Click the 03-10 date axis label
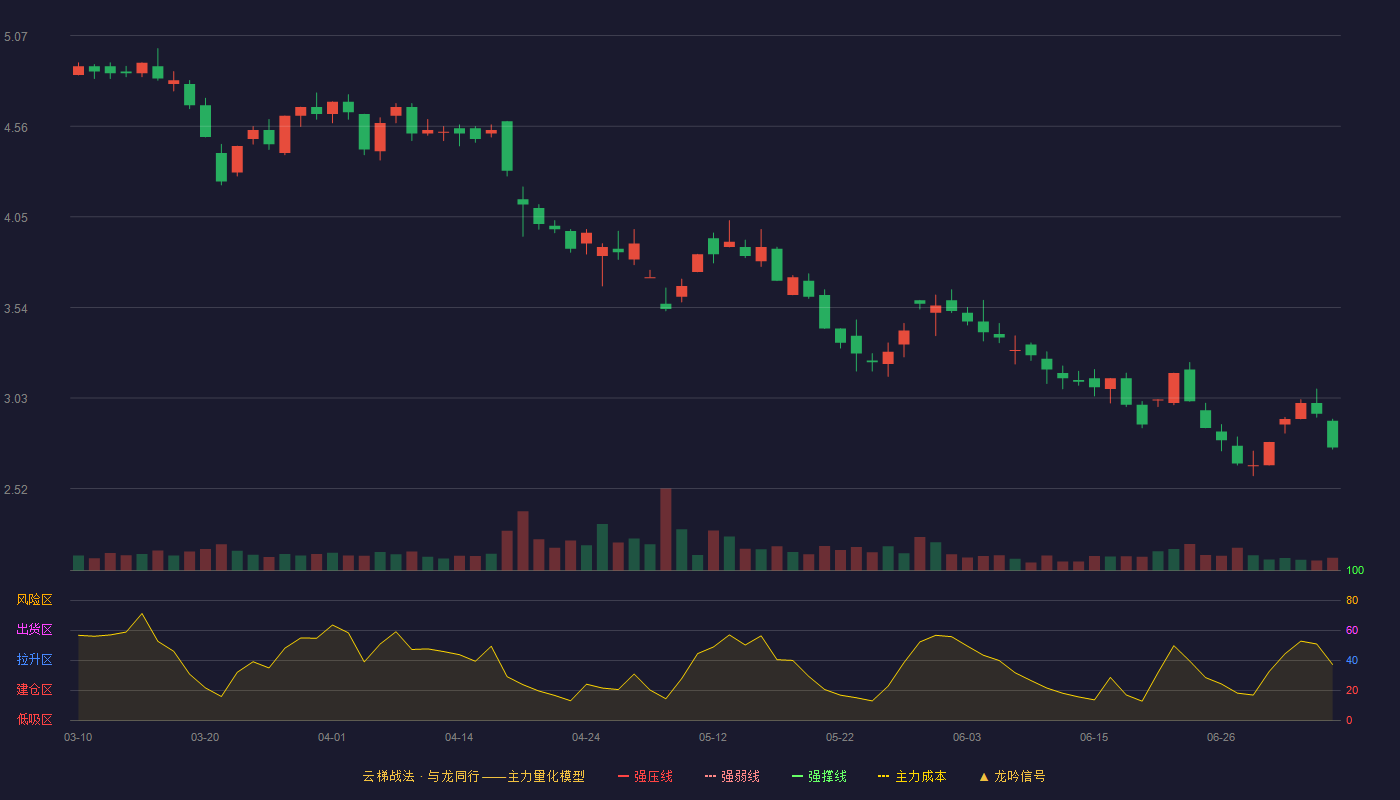The width and height of the screenshot is (1400, 800). point(78,737)
